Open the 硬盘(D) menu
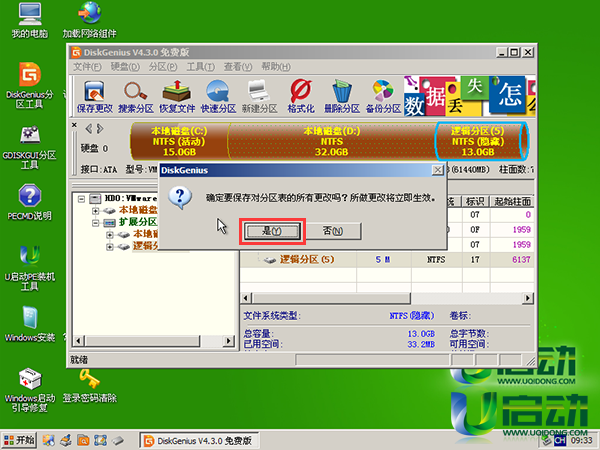The width and height of the screenshot is (600, 450). [125, 67]
